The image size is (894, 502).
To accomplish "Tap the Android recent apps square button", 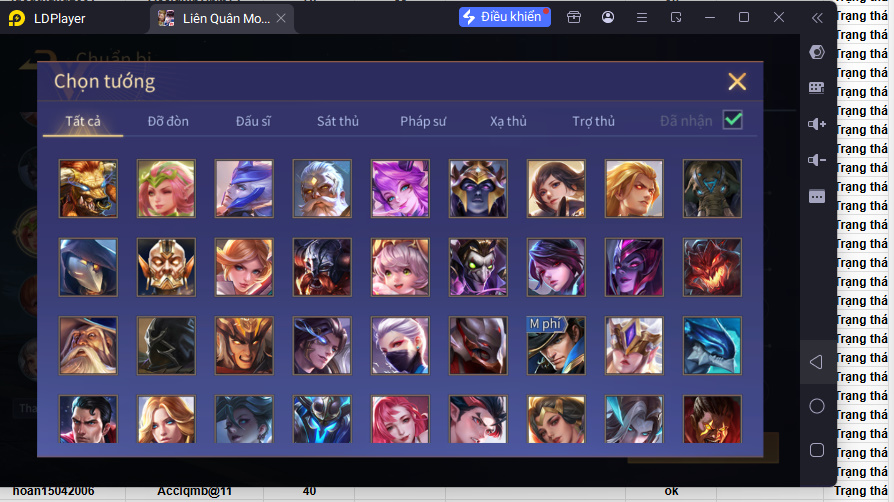I will pyautogui.click(x=816, y=450).
